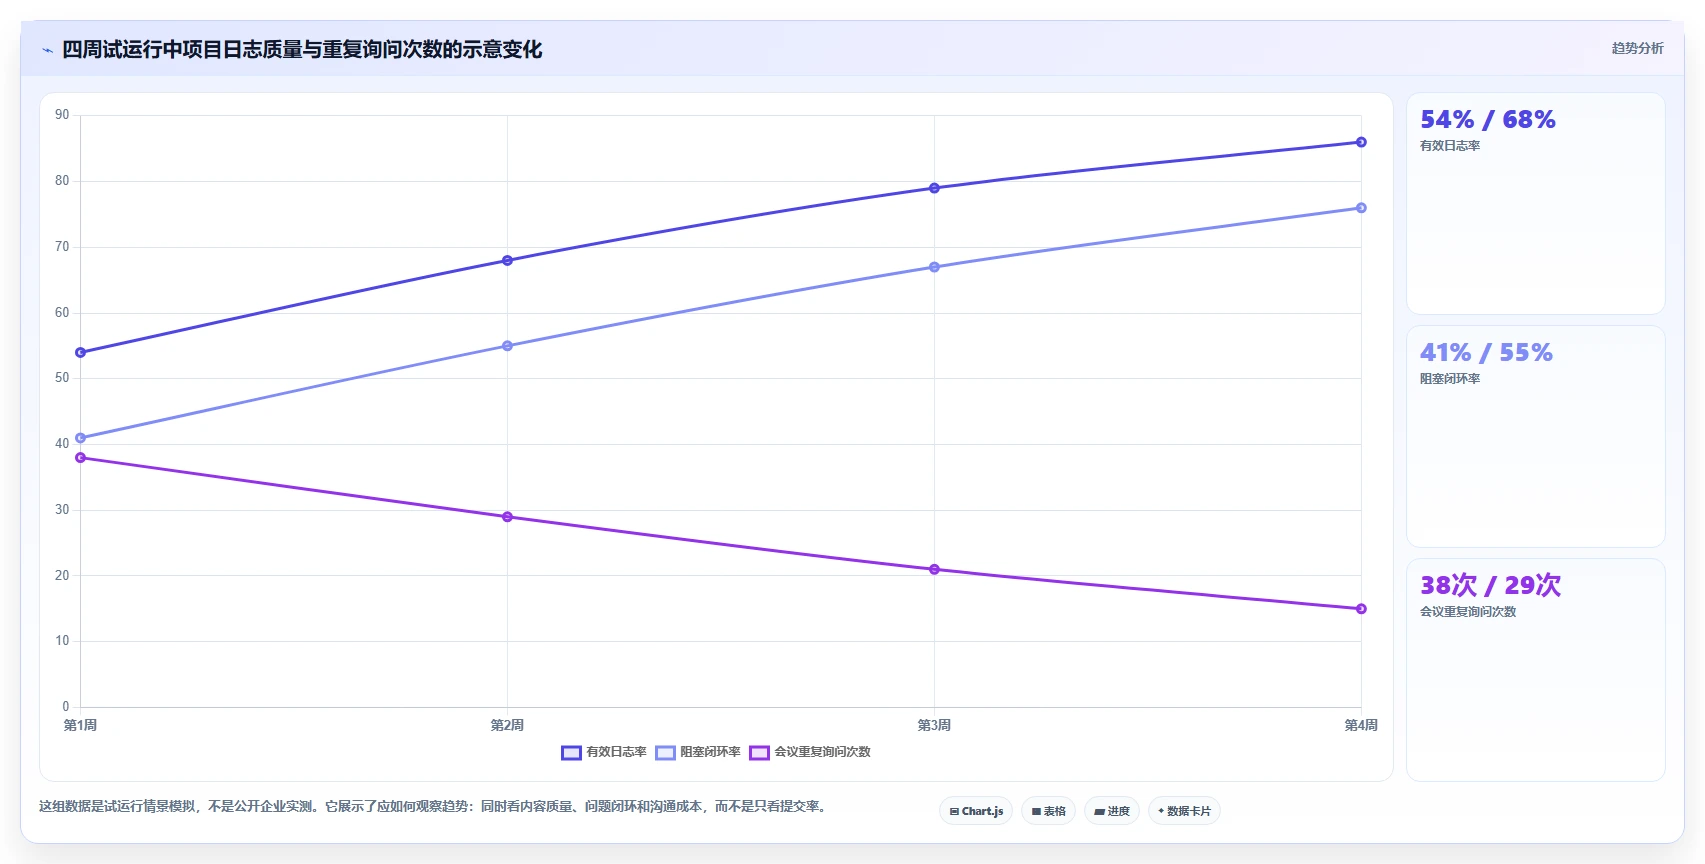The height and width of the screenshot is (864, 1705).
Task: Click the 趋势分析 tag in the header
Action: tap(1637, 48)
